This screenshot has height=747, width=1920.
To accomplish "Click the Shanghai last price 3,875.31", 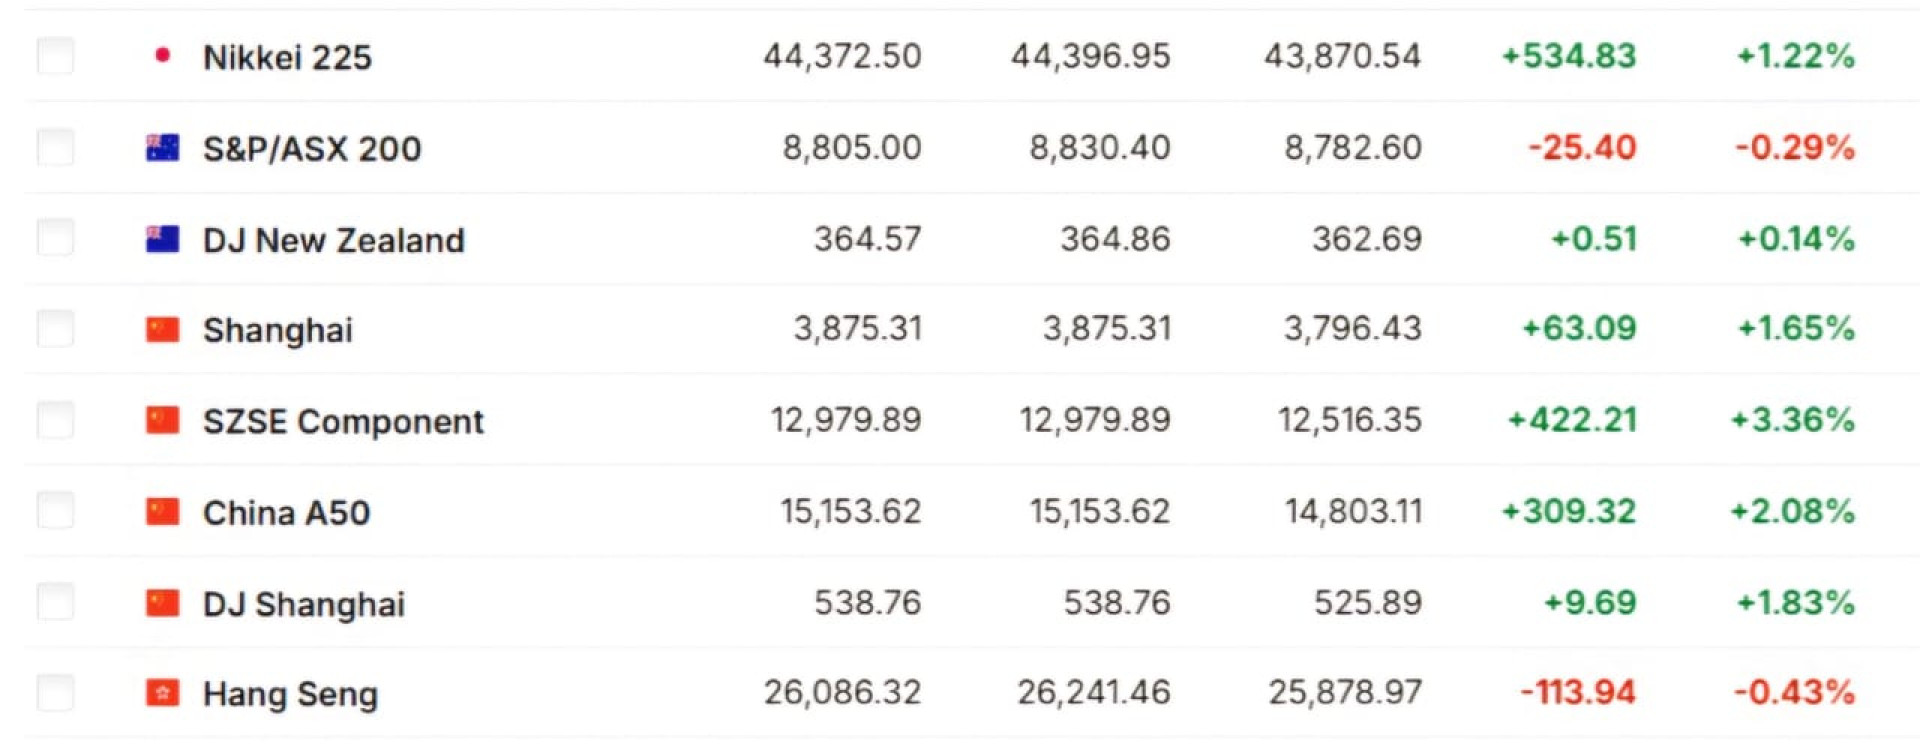I will 857,329.
